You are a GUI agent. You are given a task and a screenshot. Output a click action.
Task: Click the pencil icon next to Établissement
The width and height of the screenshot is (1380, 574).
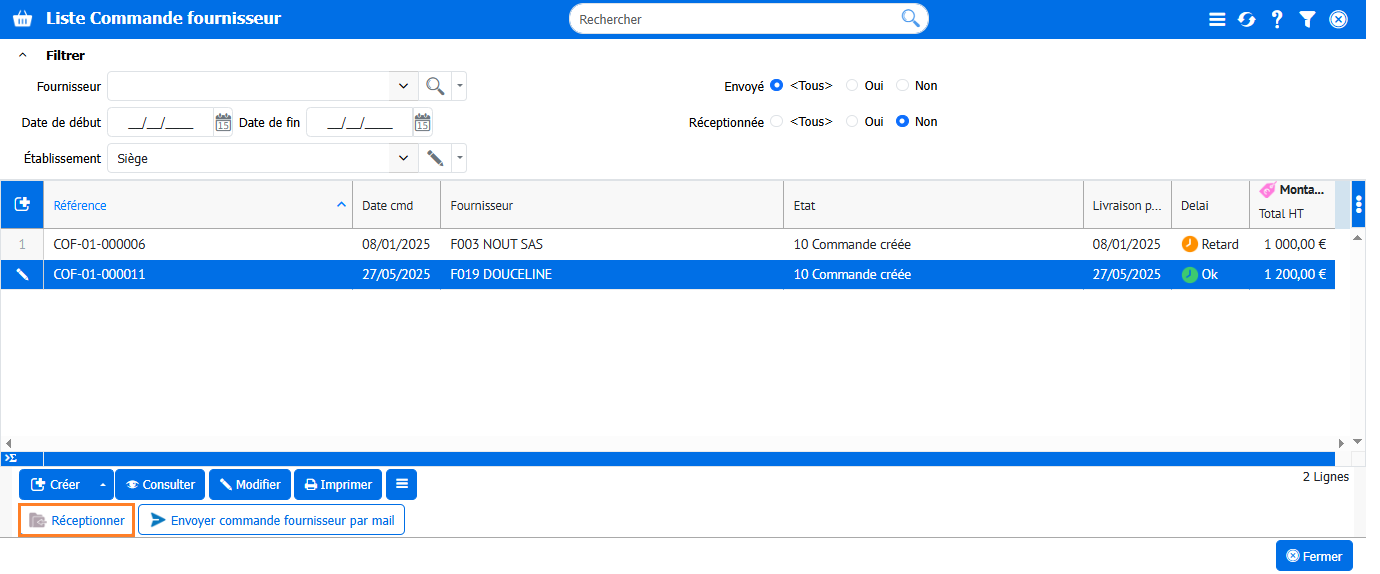(x=434, y=158)
